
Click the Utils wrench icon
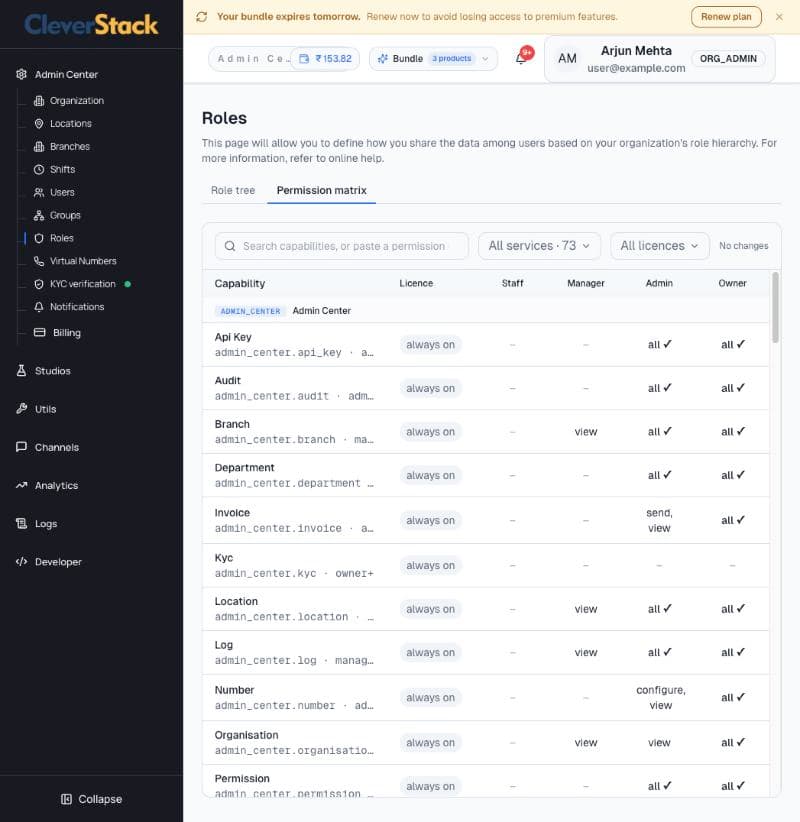21,409
